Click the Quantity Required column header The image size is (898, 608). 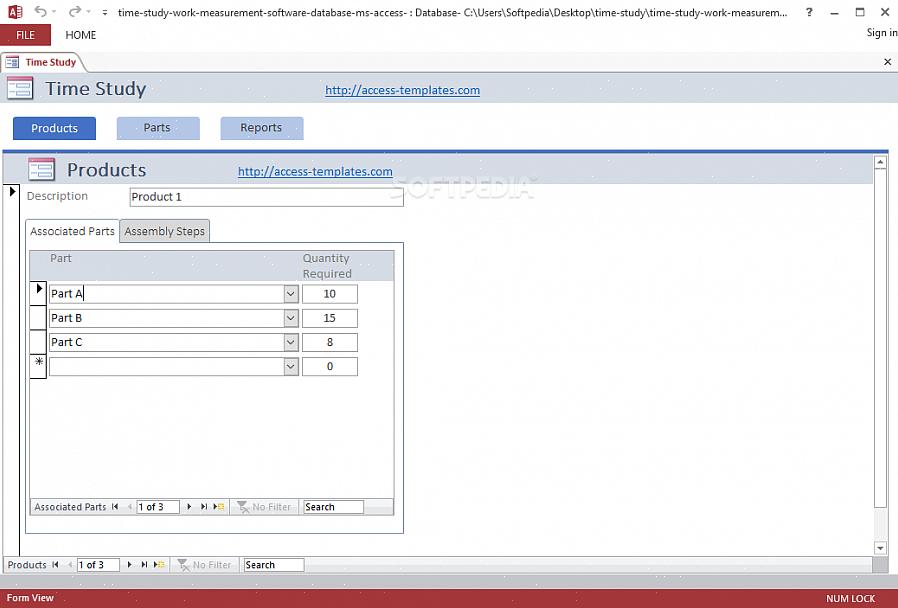pyautogui.click(x=327, y=266)
